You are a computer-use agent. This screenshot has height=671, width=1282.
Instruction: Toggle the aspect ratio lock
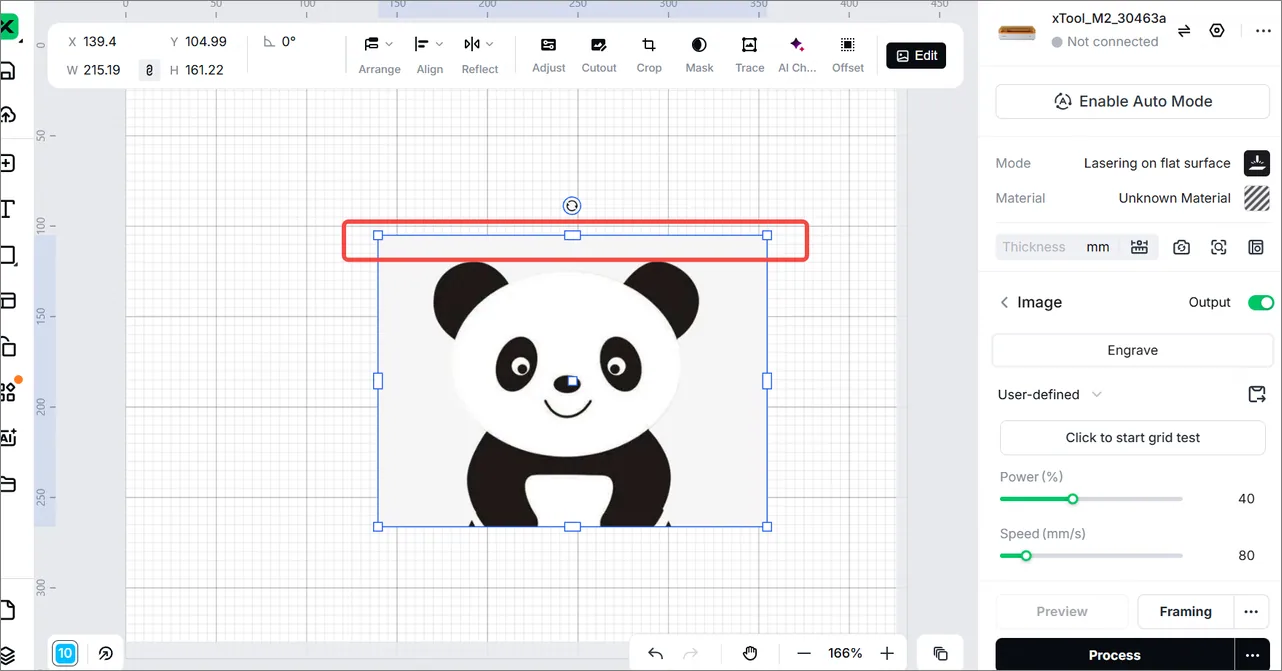tap(149, 70)
